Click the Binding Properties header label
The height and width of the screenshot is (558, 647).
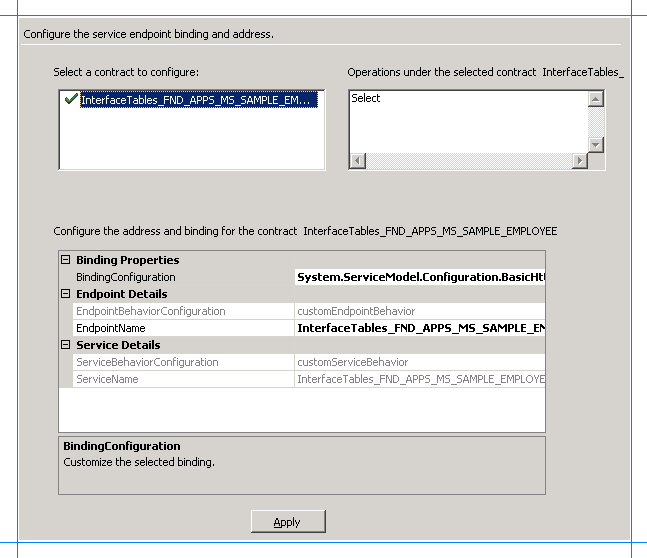(128, 260)
